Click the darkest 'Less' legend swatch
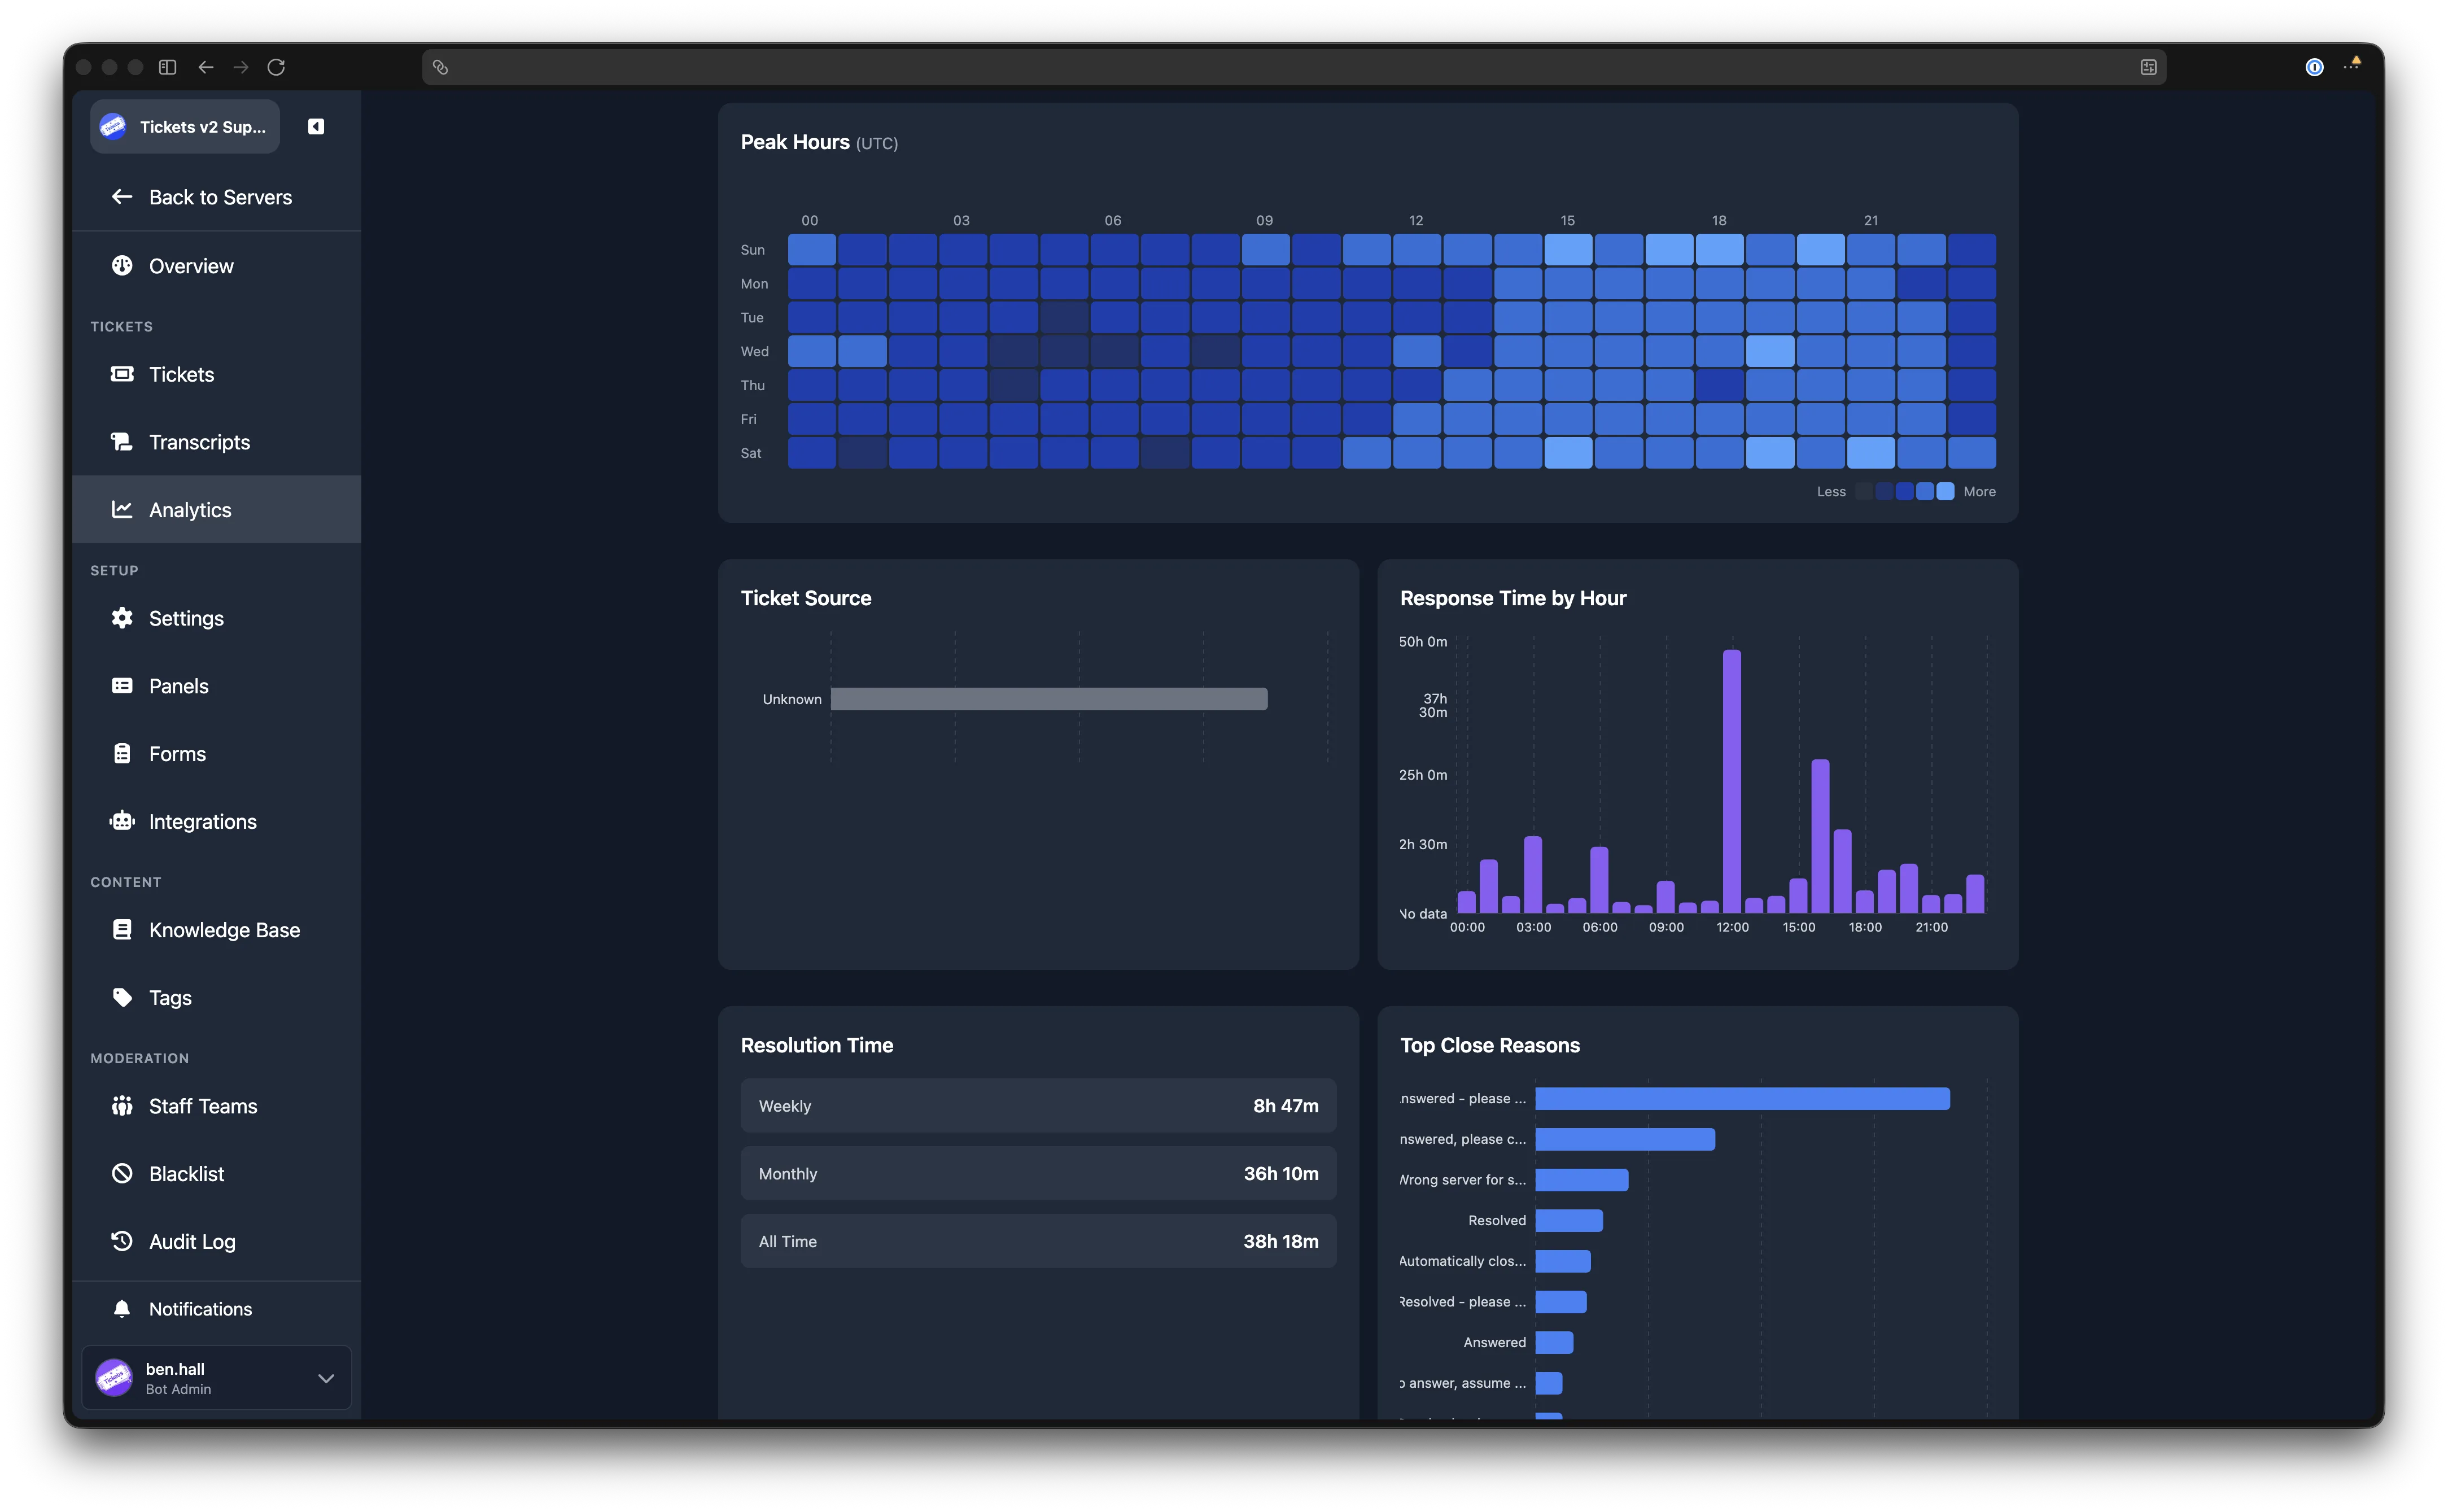Image resolution: width=2448 pixels, height=1512 pixels. (1864, 491)
